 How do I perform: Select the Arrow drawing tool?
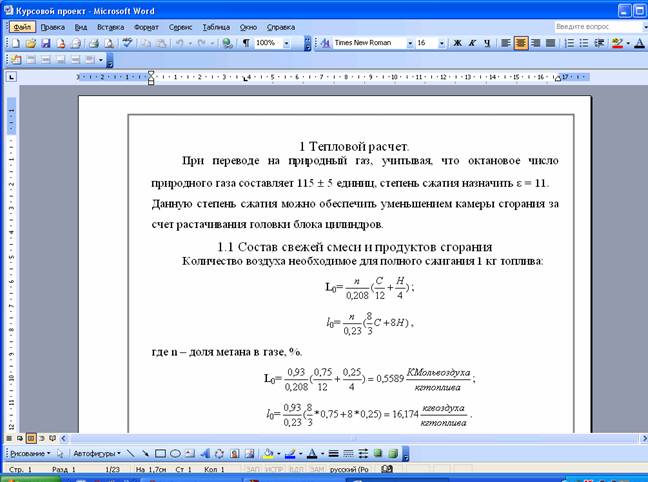(x=145, y=453)
